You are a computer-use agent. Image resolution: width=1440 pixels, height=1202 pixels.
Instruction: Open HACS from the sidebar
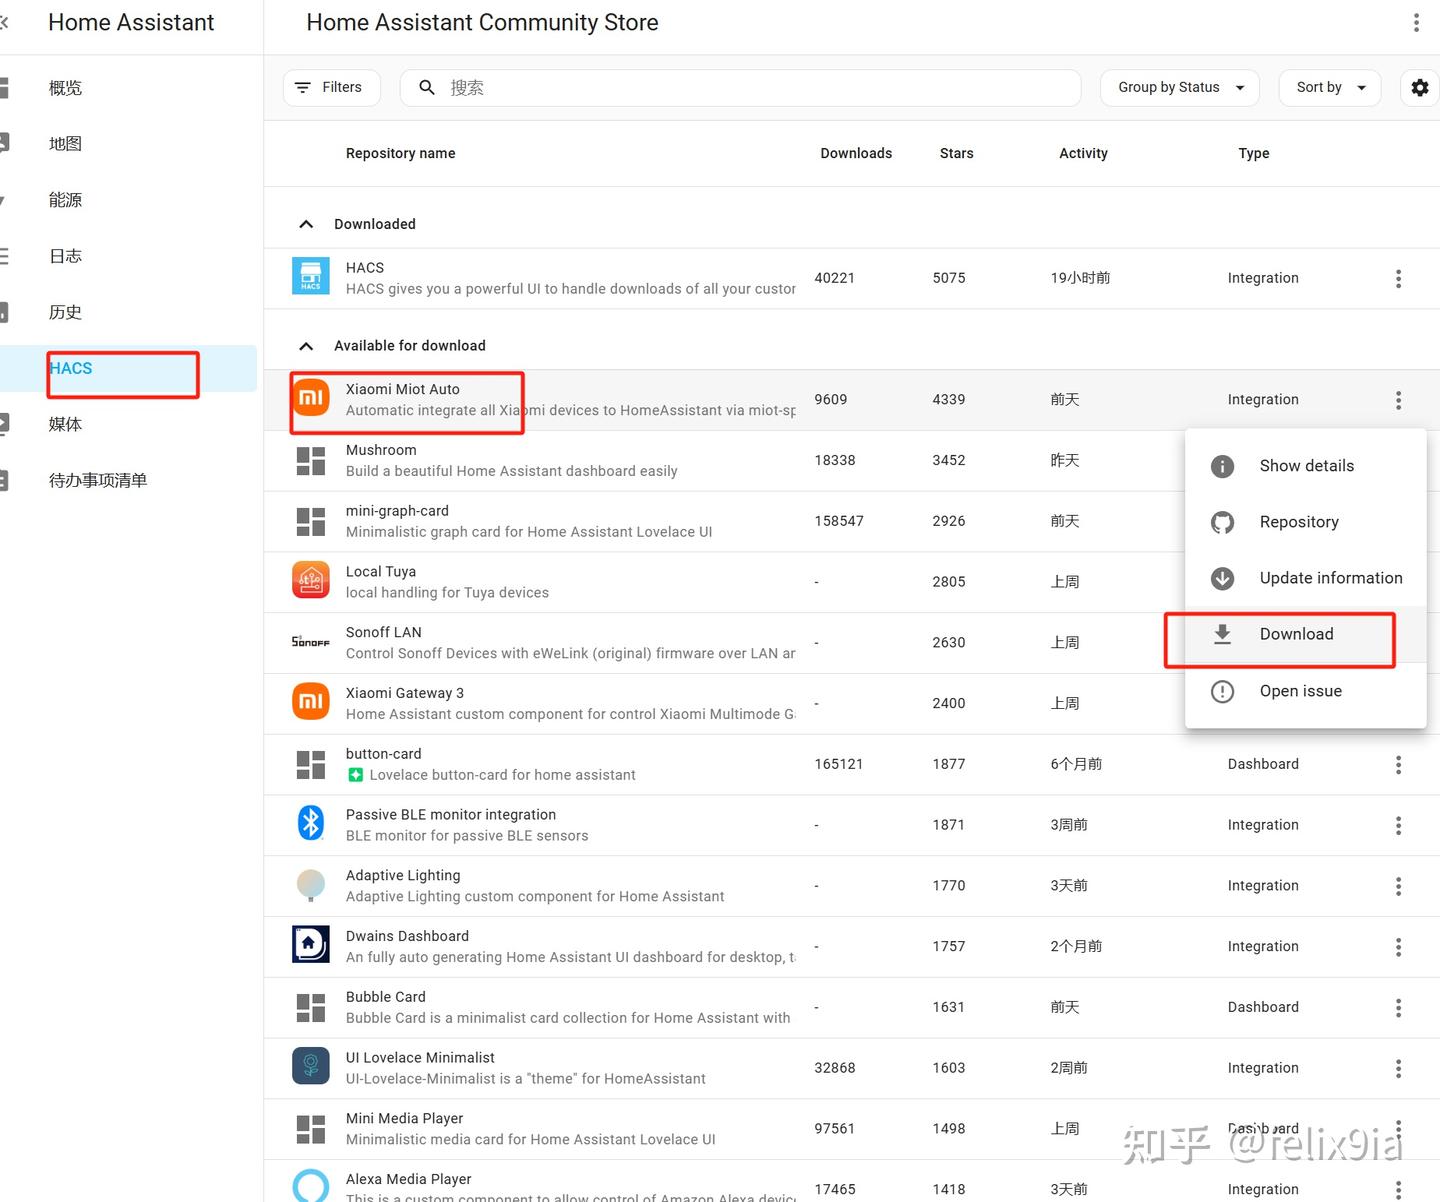[x=70, y=368]
